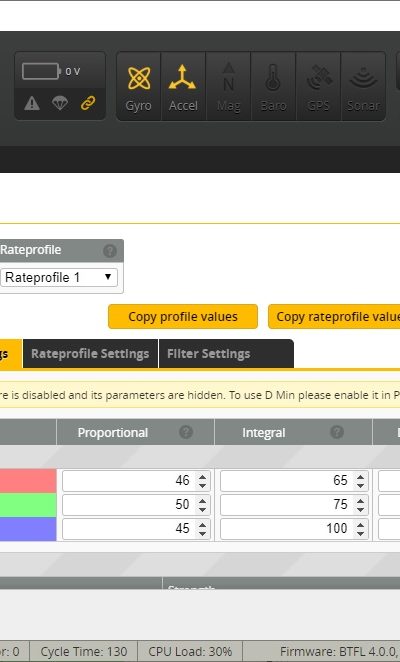Click the Integral field showing 100

(x=294, y=529)
